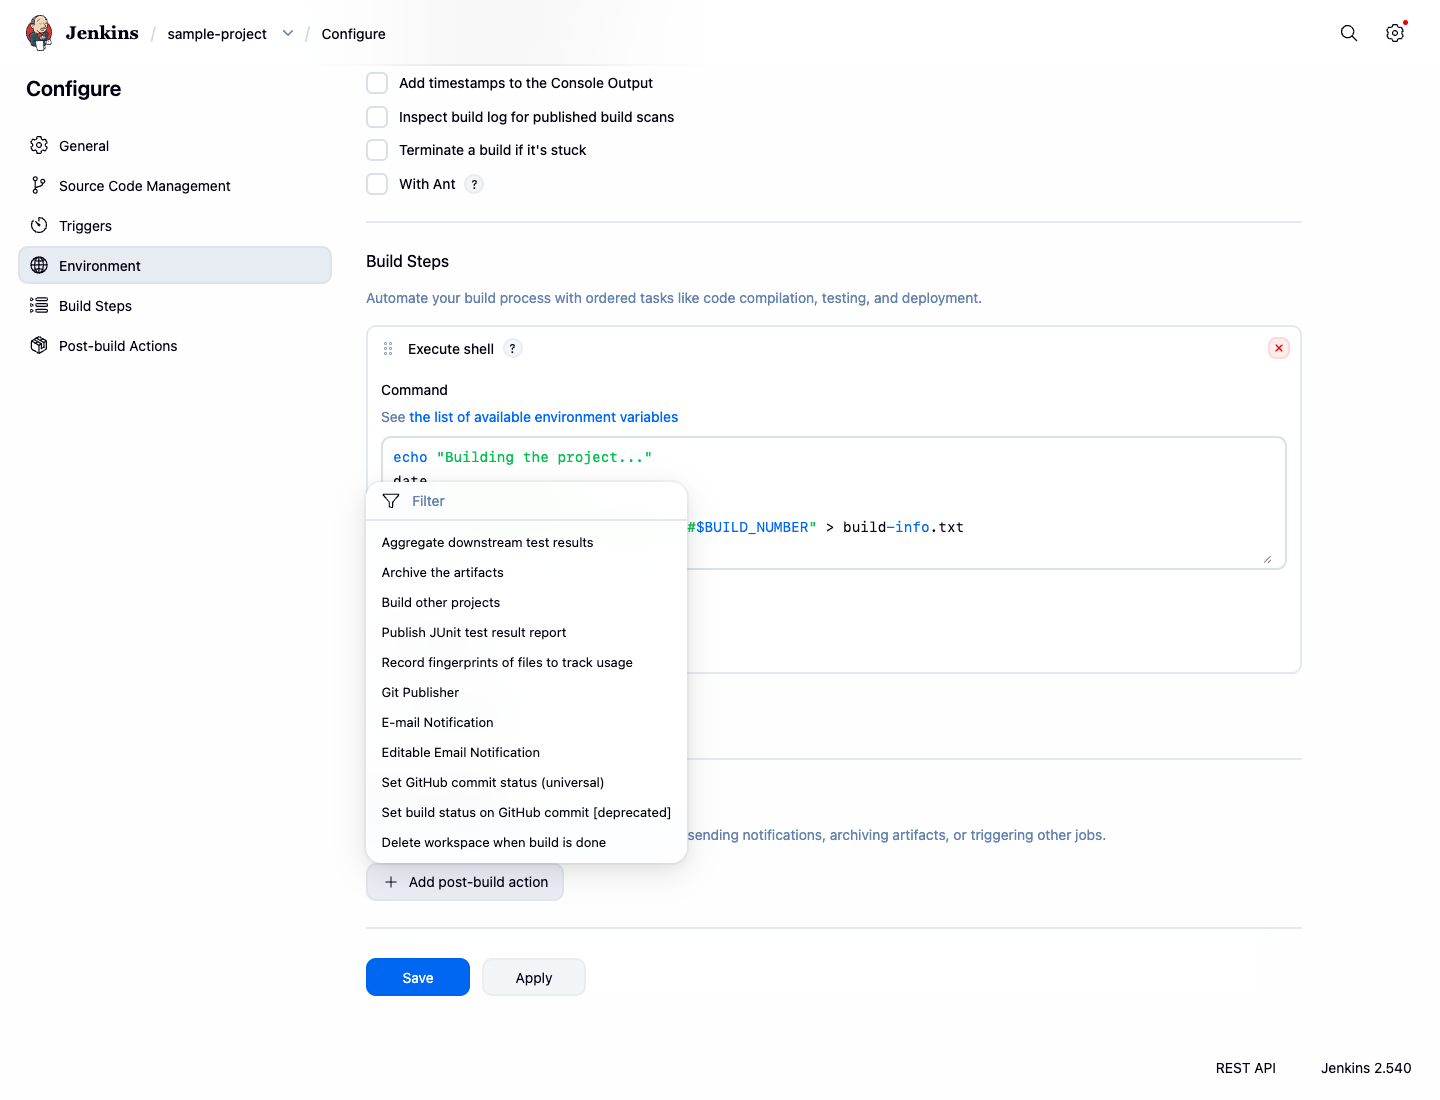Click the Command label
This screenshot has height=1100, width=1440.
coord(414,390)
